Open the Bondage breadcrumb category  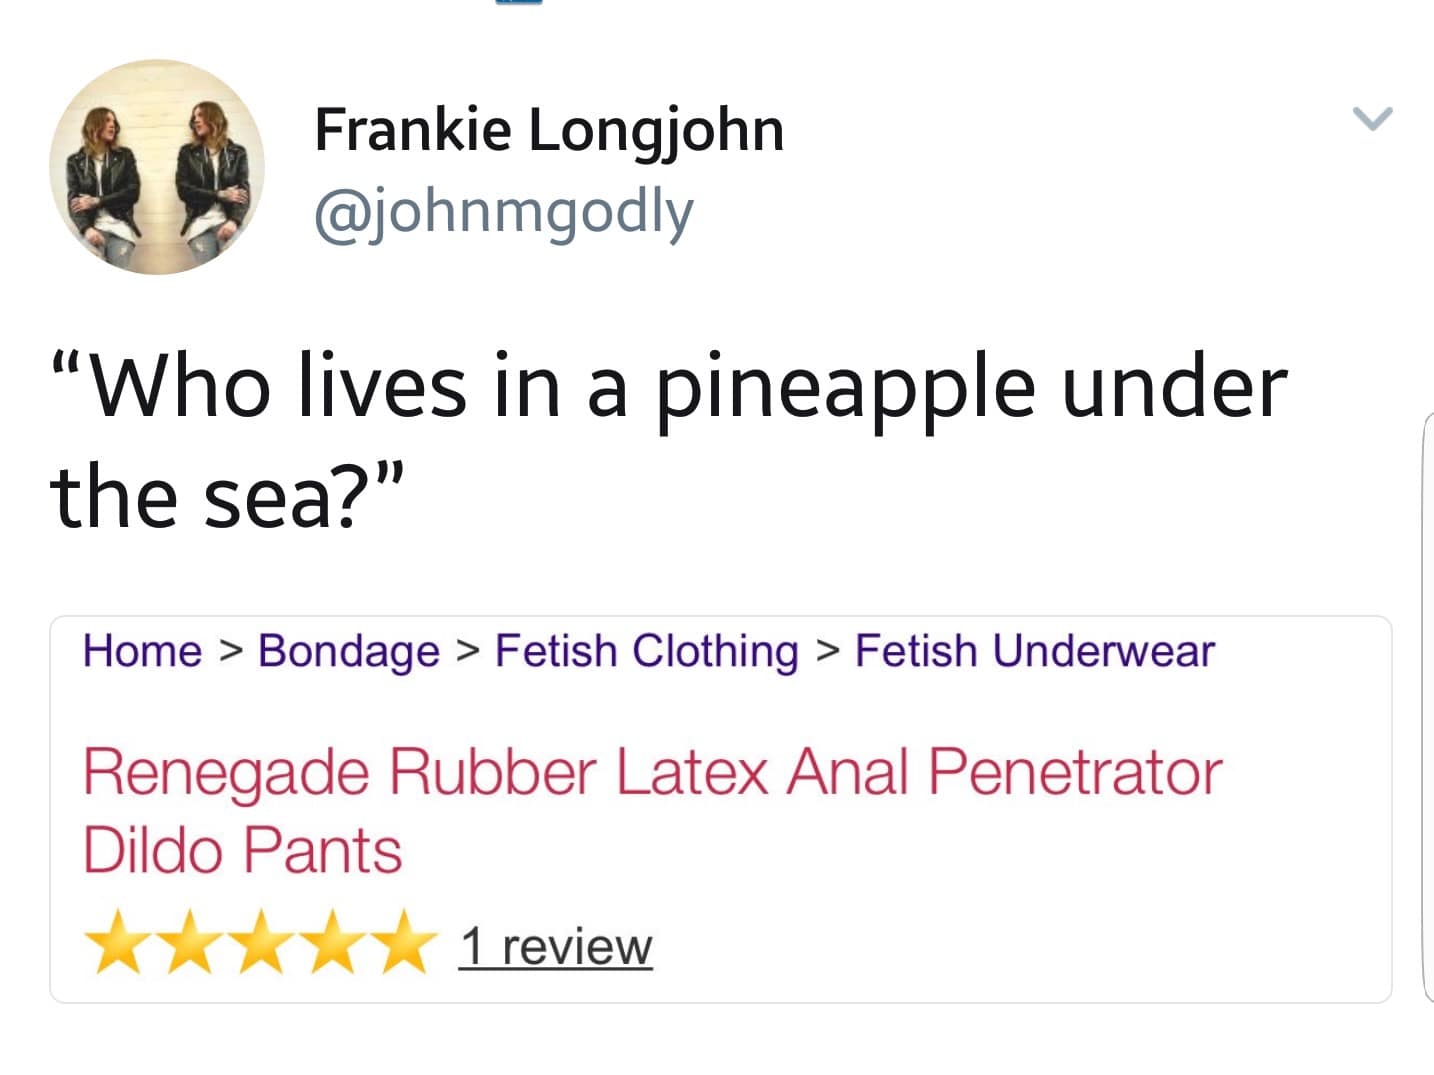pos(348,651)
